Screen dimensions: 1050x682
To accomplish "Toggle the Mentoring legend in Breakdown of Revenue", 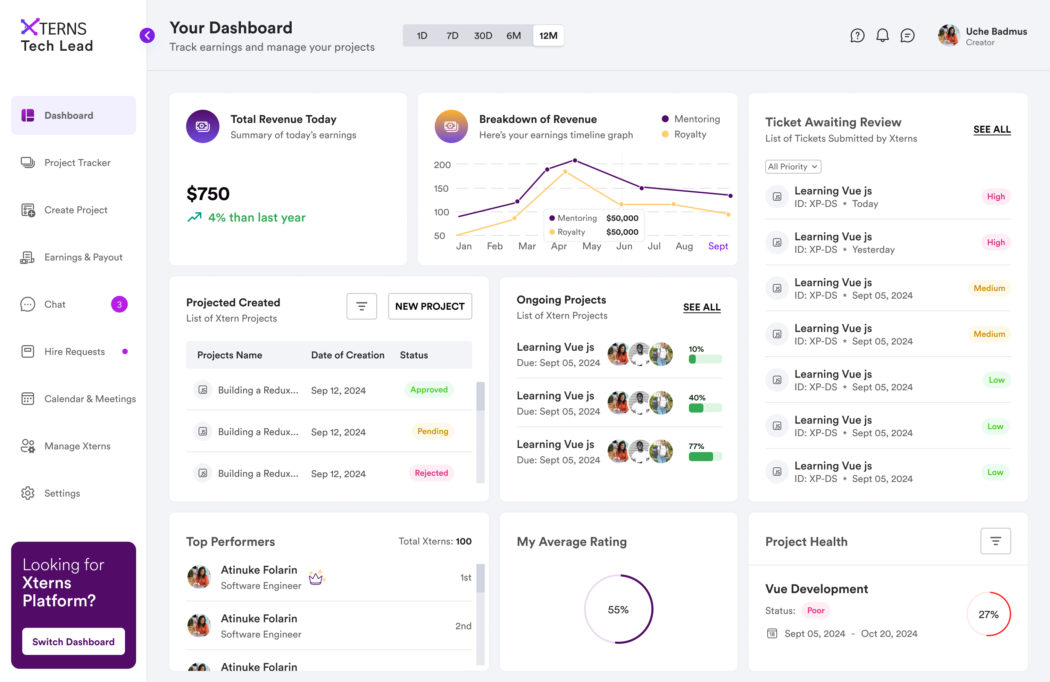I will (x=689, y=118).
